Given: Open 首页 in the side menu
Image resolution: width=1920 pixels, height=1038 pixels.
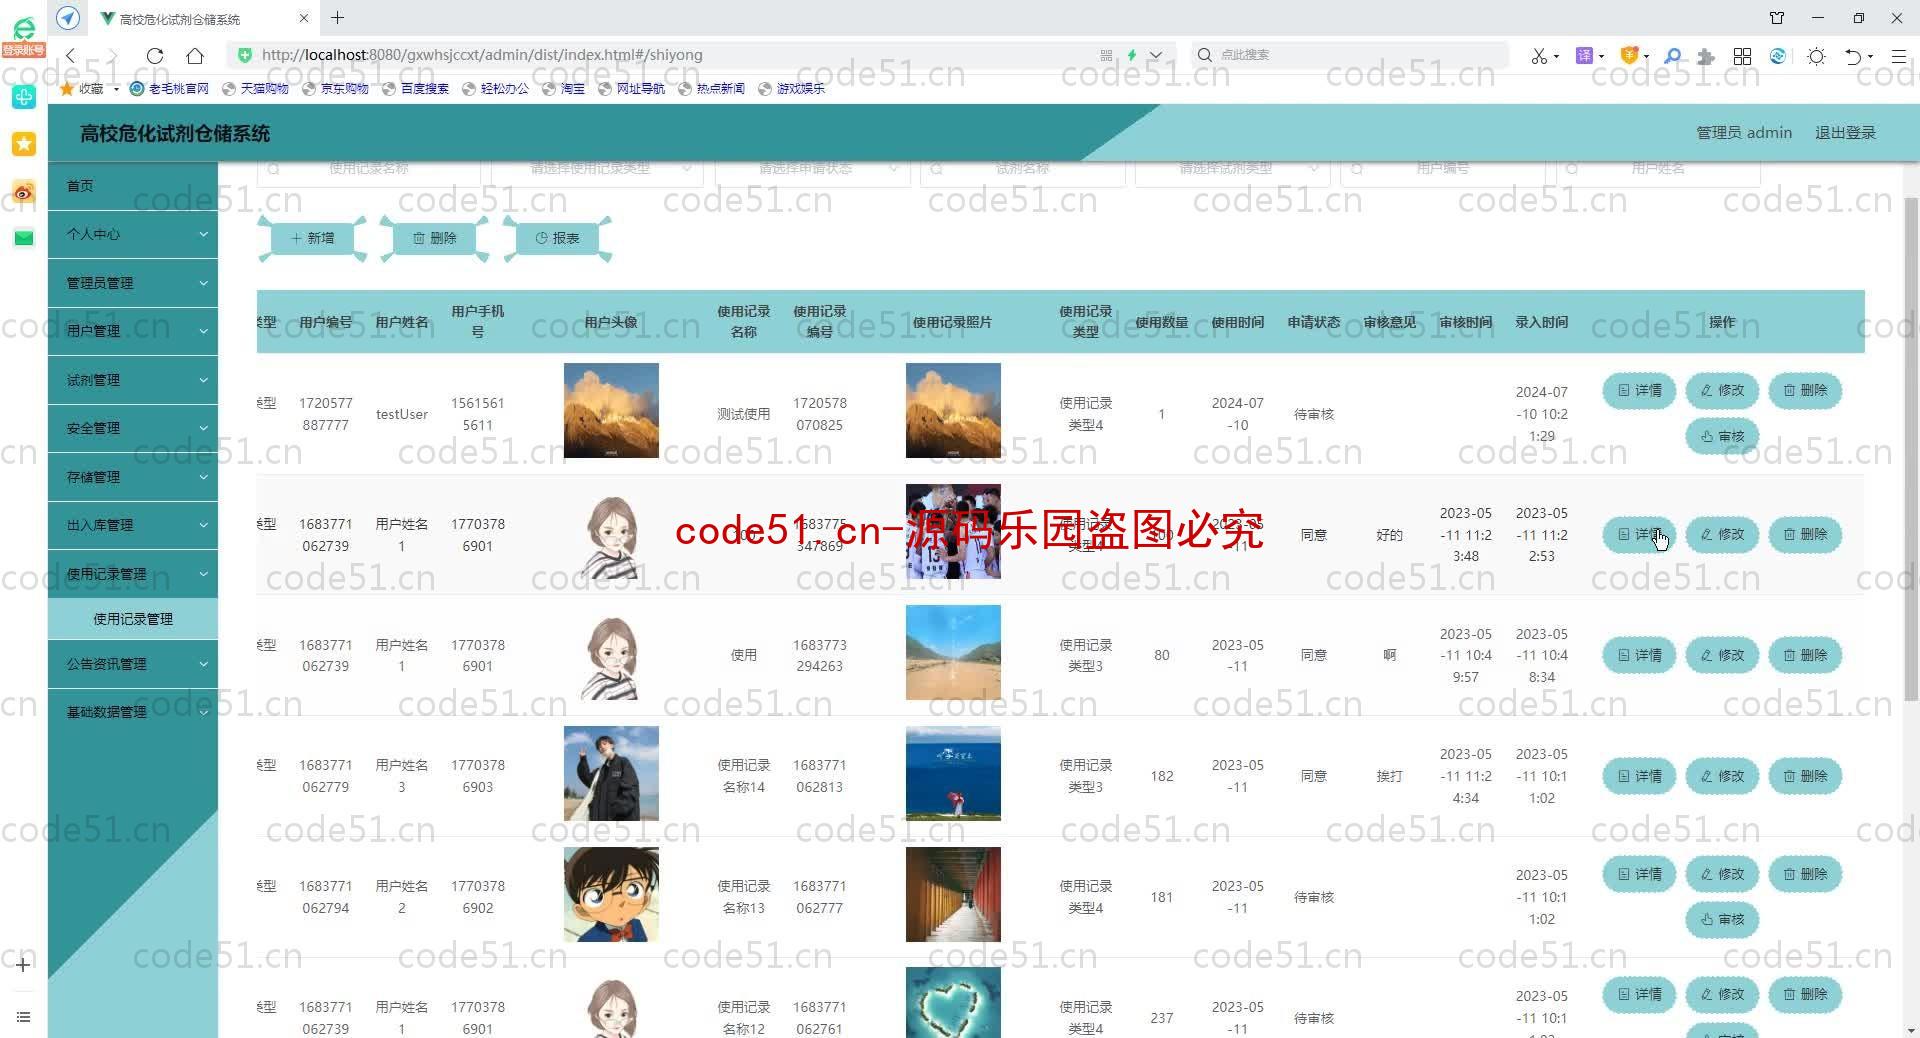Looking at the screenshot, I should coord(133,186).
